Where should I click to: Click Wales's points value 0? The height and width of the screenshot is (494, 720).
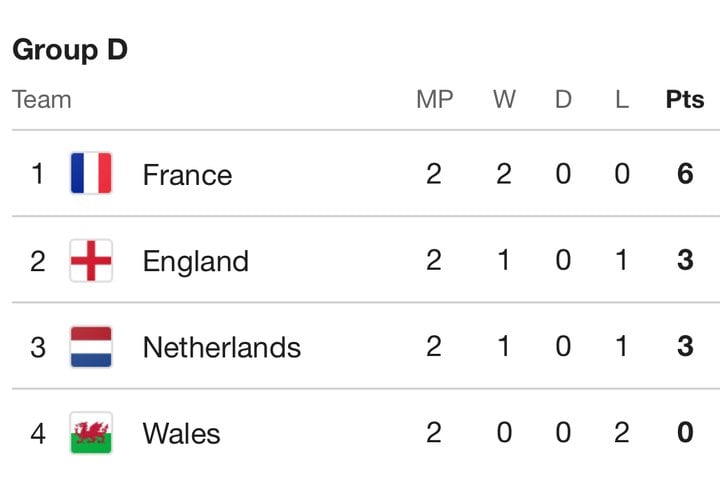point(685,432)
